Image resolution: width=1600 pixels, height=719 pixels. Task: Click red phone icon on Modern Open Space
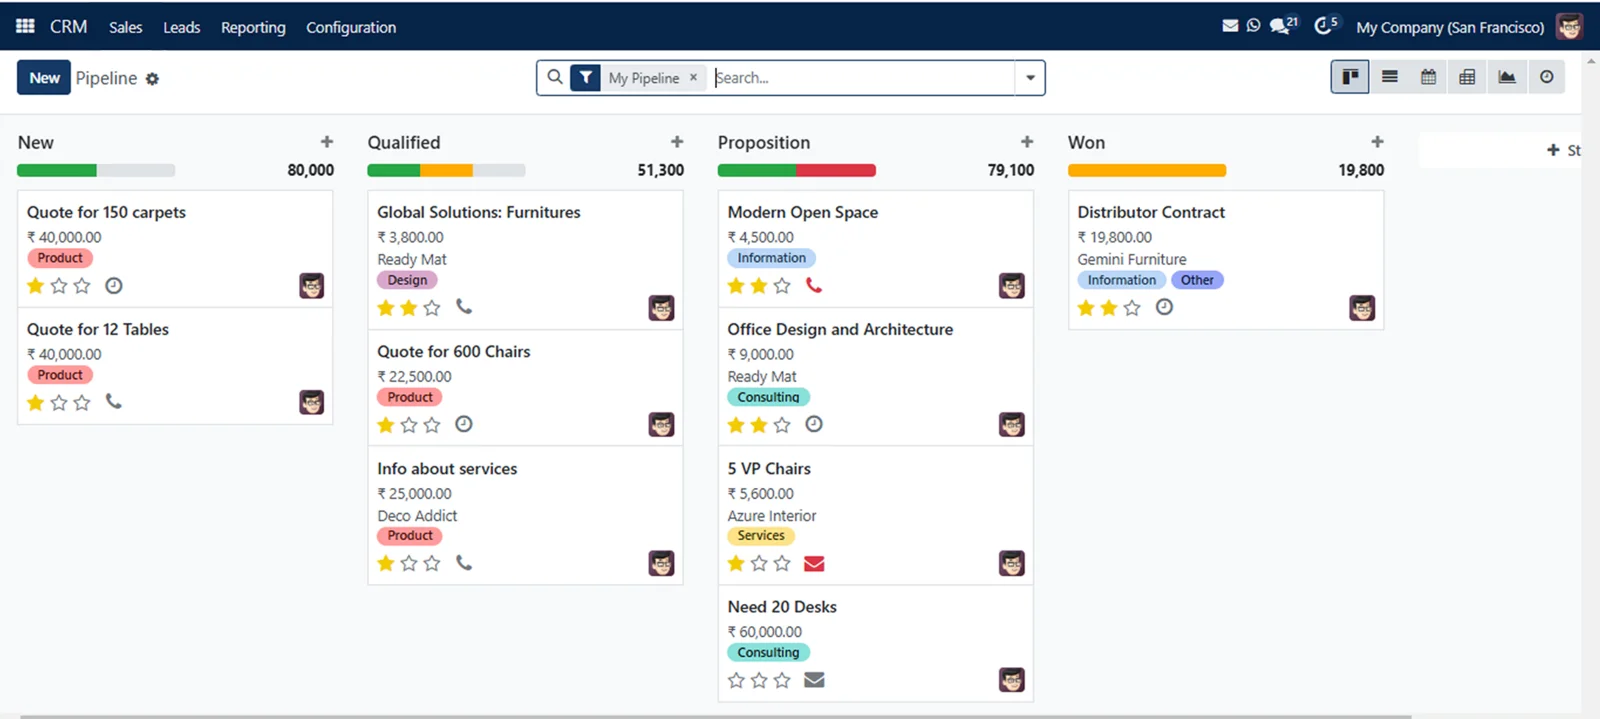click(814, 286)
